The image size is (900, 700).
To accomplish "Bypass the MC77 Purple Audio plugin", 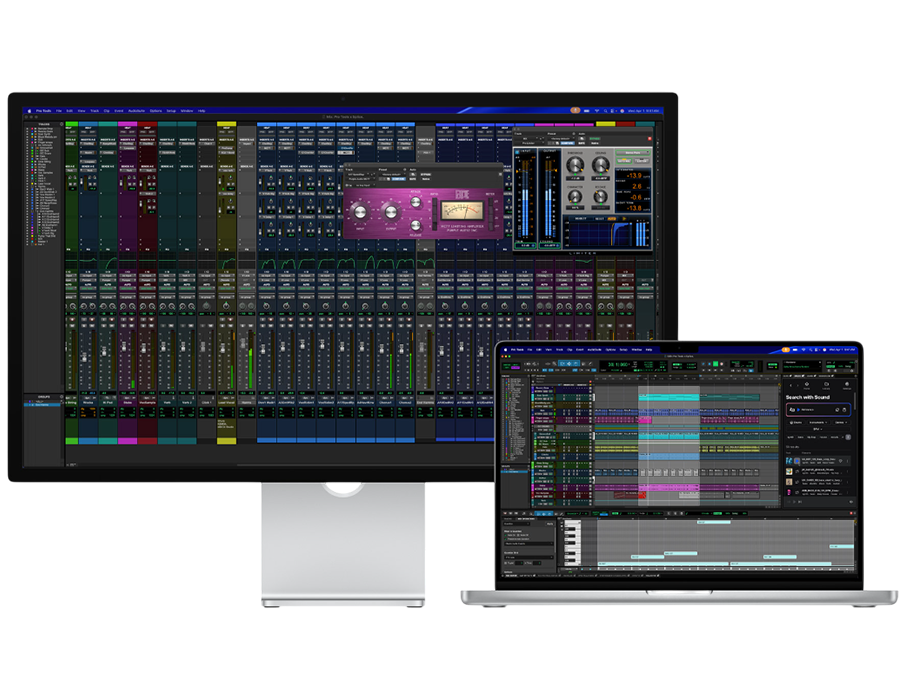I will pos(425,174).
